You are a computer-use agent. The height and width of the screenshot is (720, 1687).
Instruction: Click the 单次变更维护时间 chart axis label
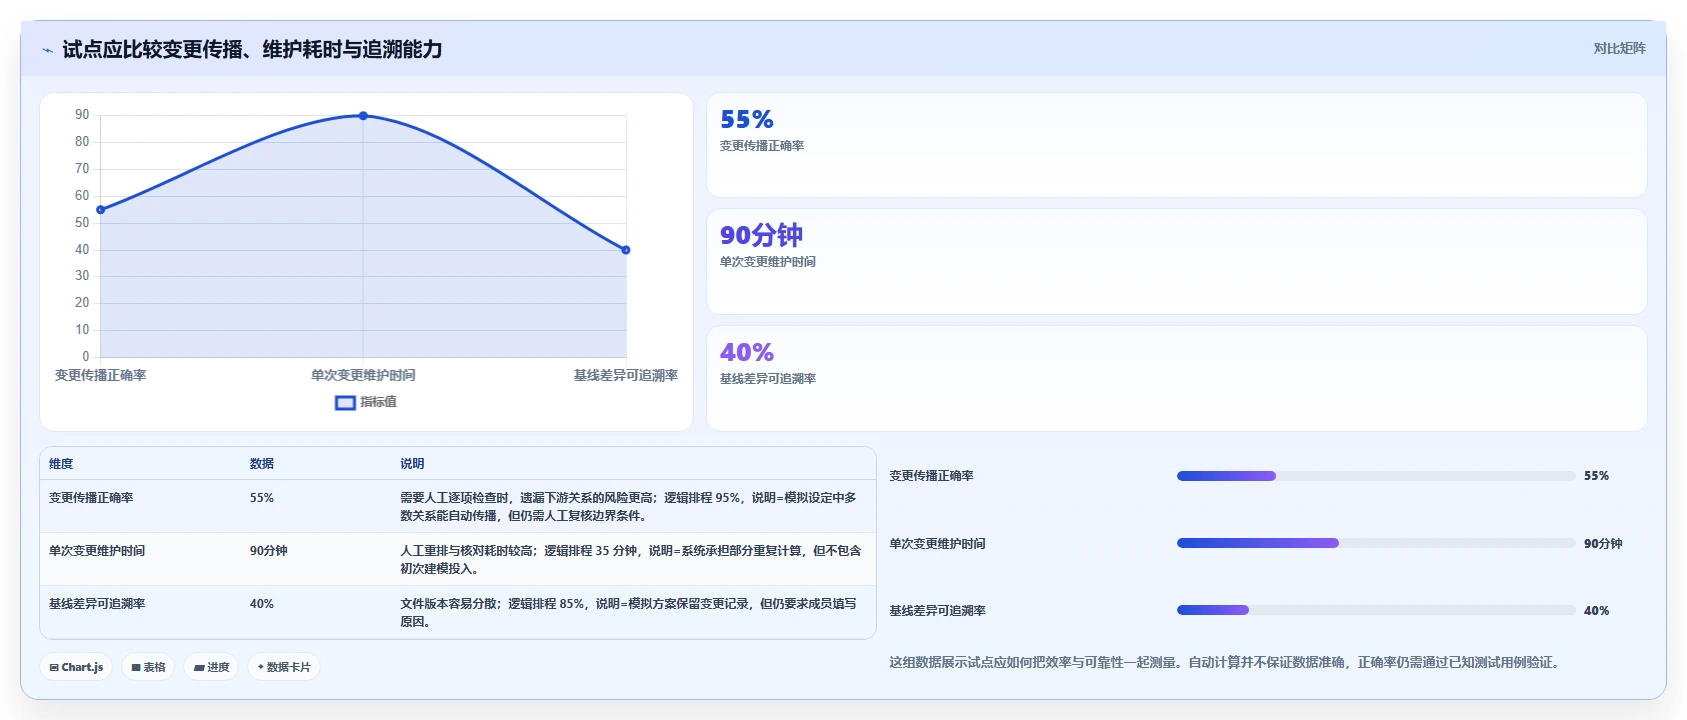363,375
